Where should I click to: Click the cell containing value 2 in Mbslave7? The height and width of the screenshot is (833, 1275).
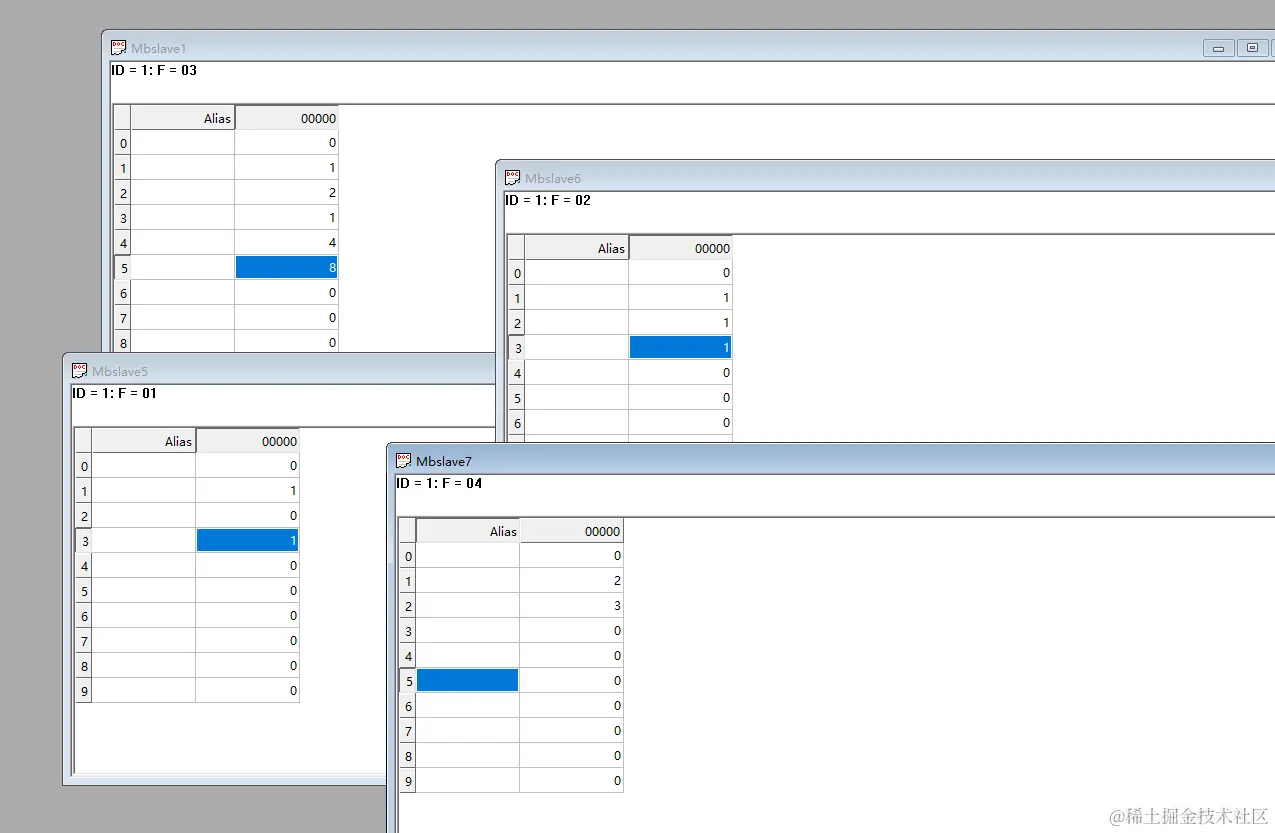click(x=572, y=580)
